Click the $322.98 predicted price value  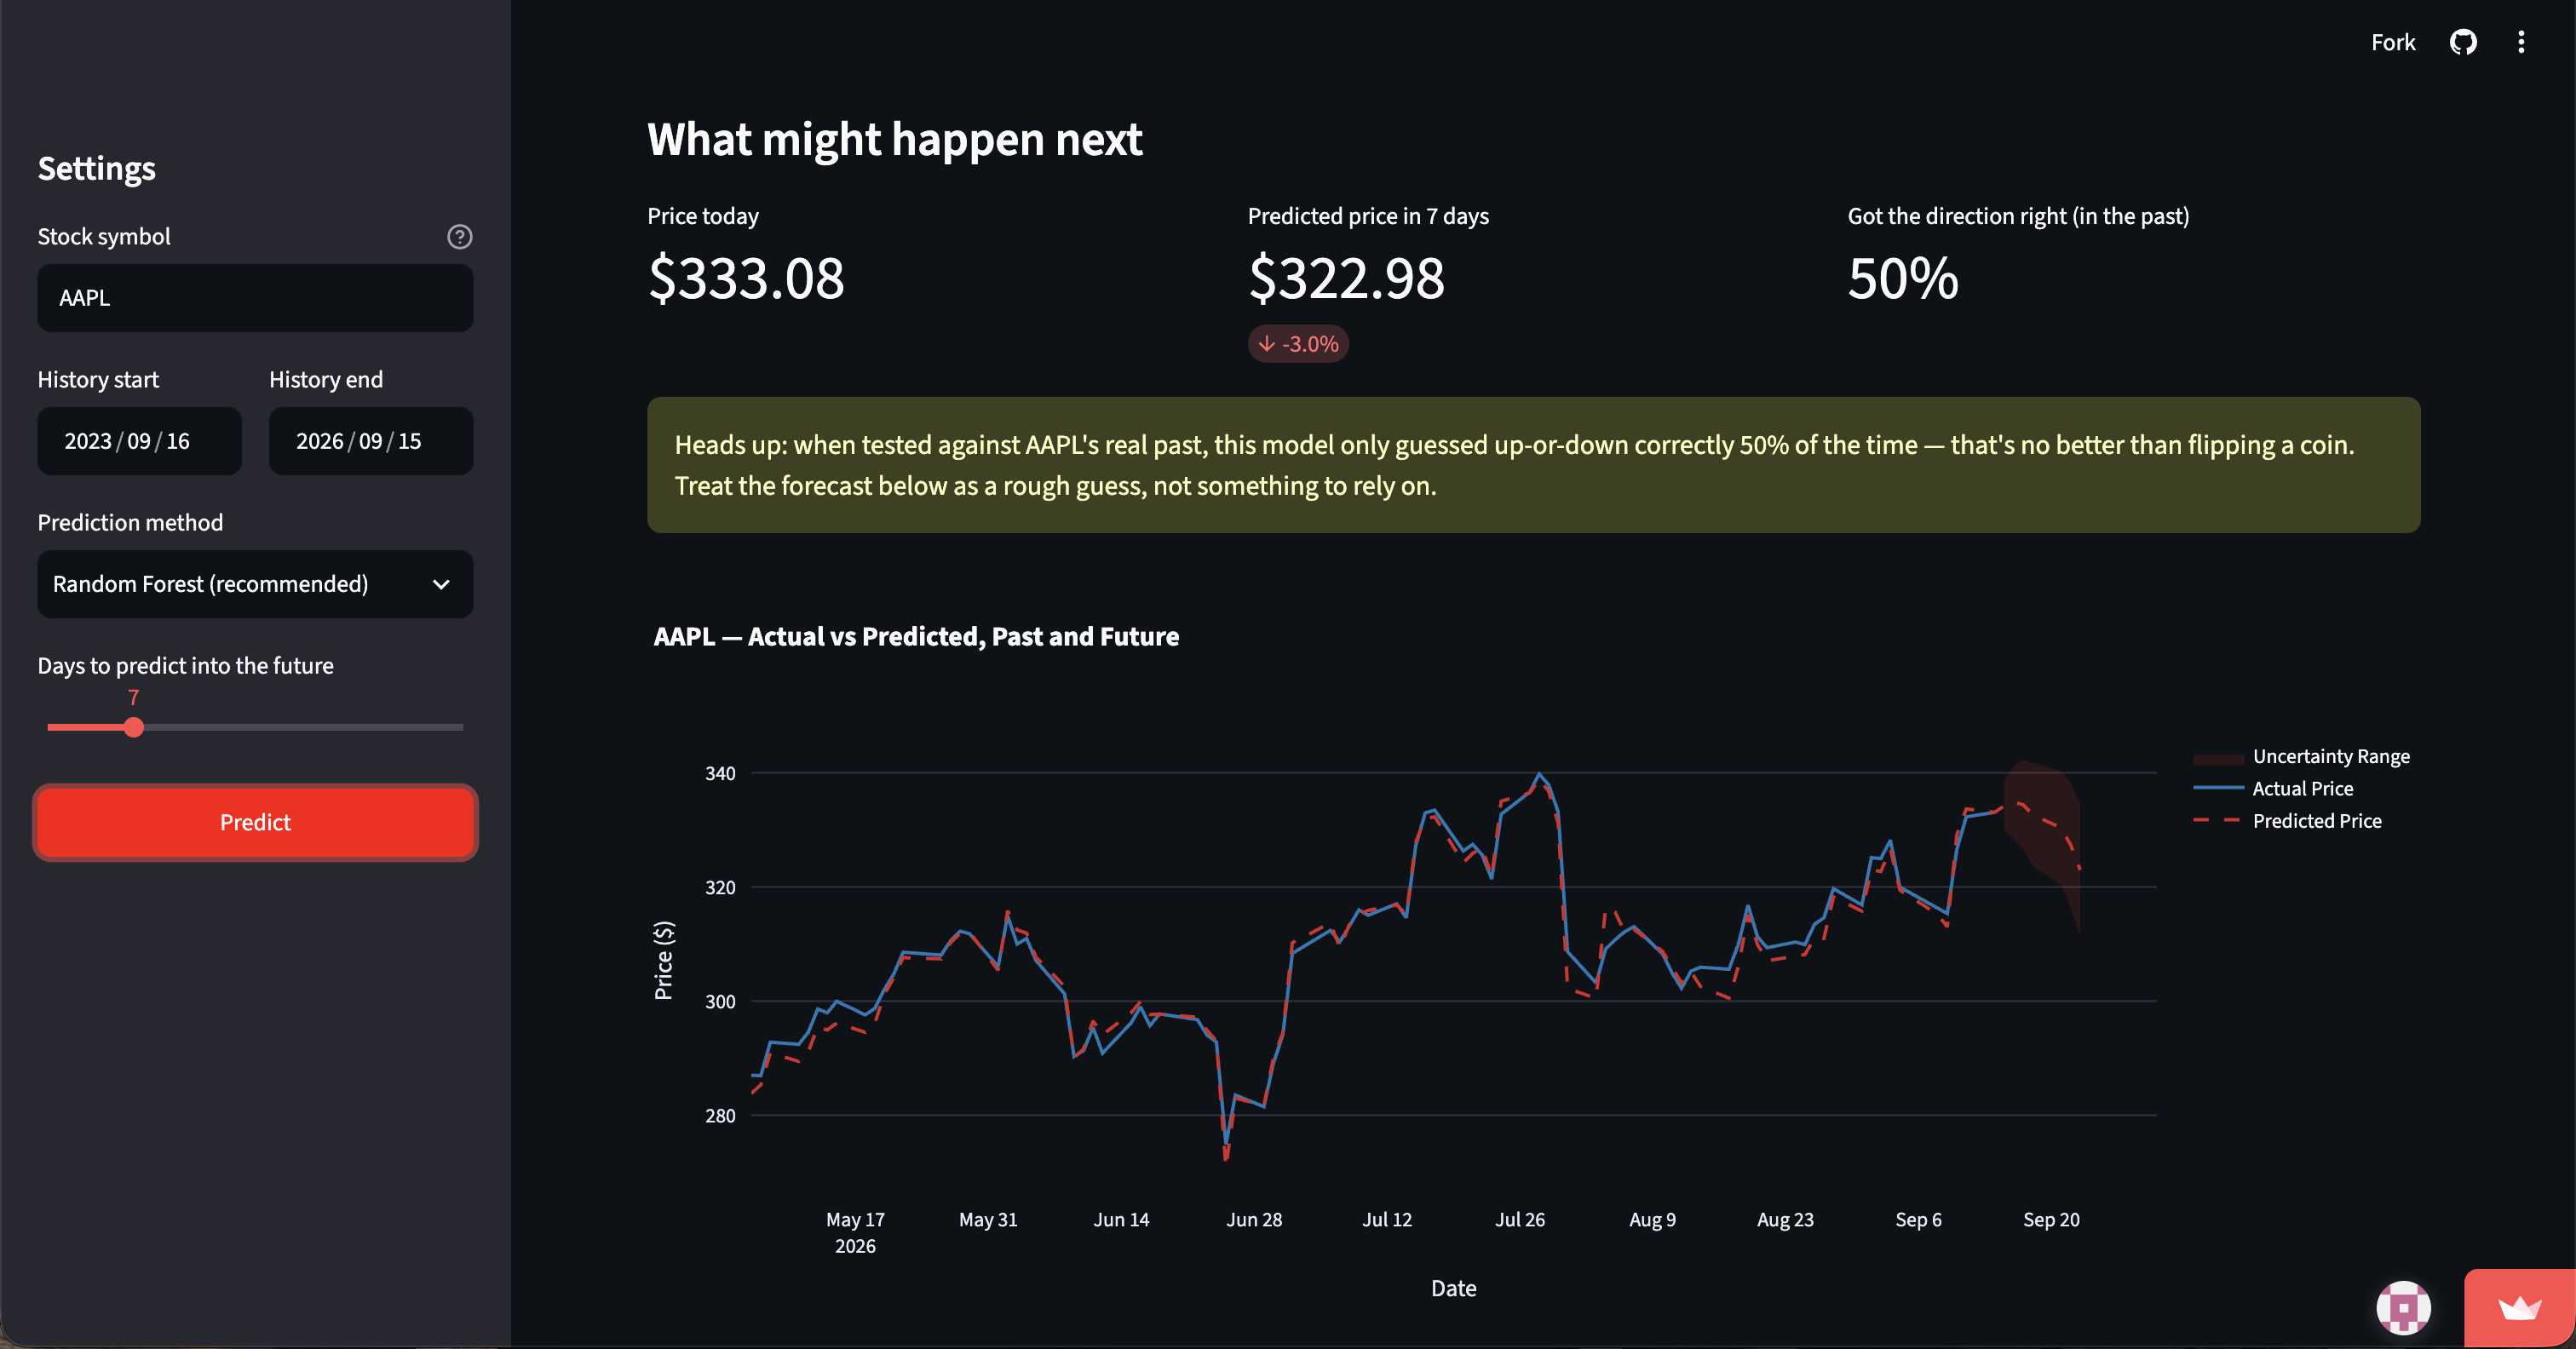pyautogui.click(x=1346, y=278)
